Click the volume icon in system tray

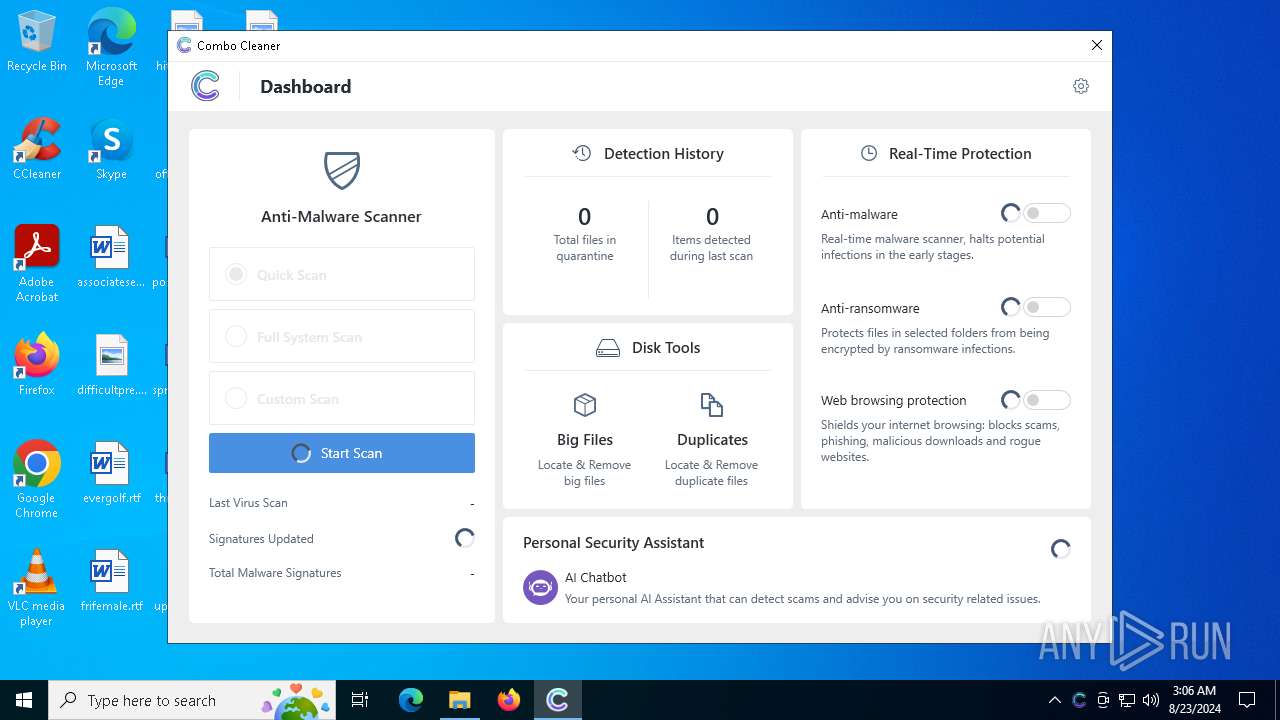point(1151,700)
